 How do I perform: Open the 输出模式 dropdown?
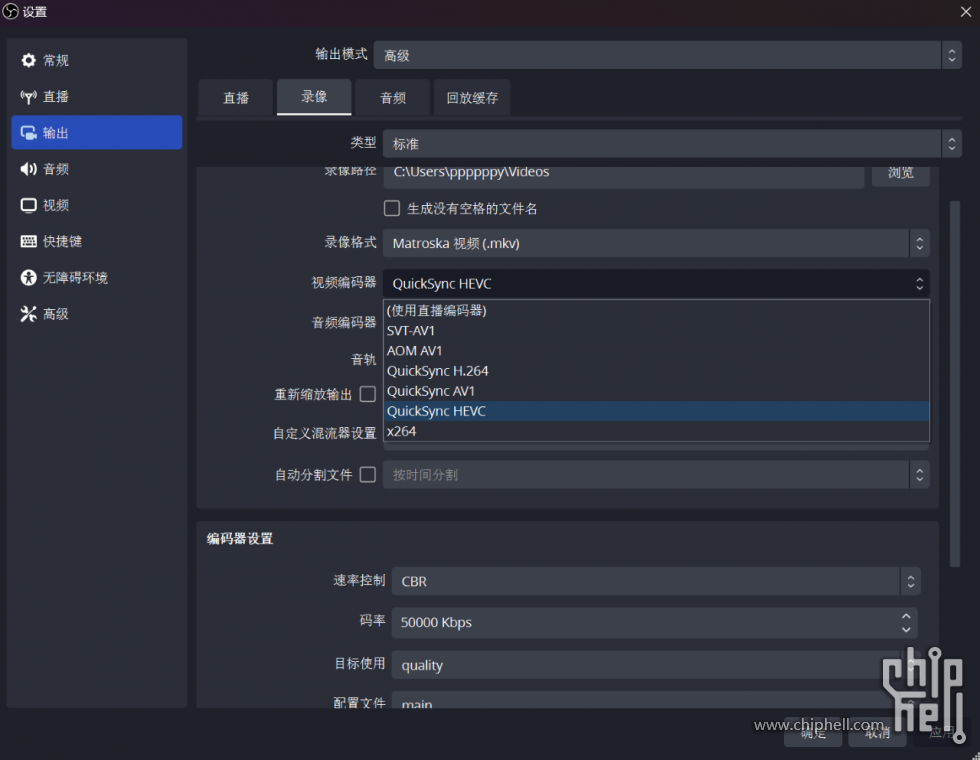(668, 55)
